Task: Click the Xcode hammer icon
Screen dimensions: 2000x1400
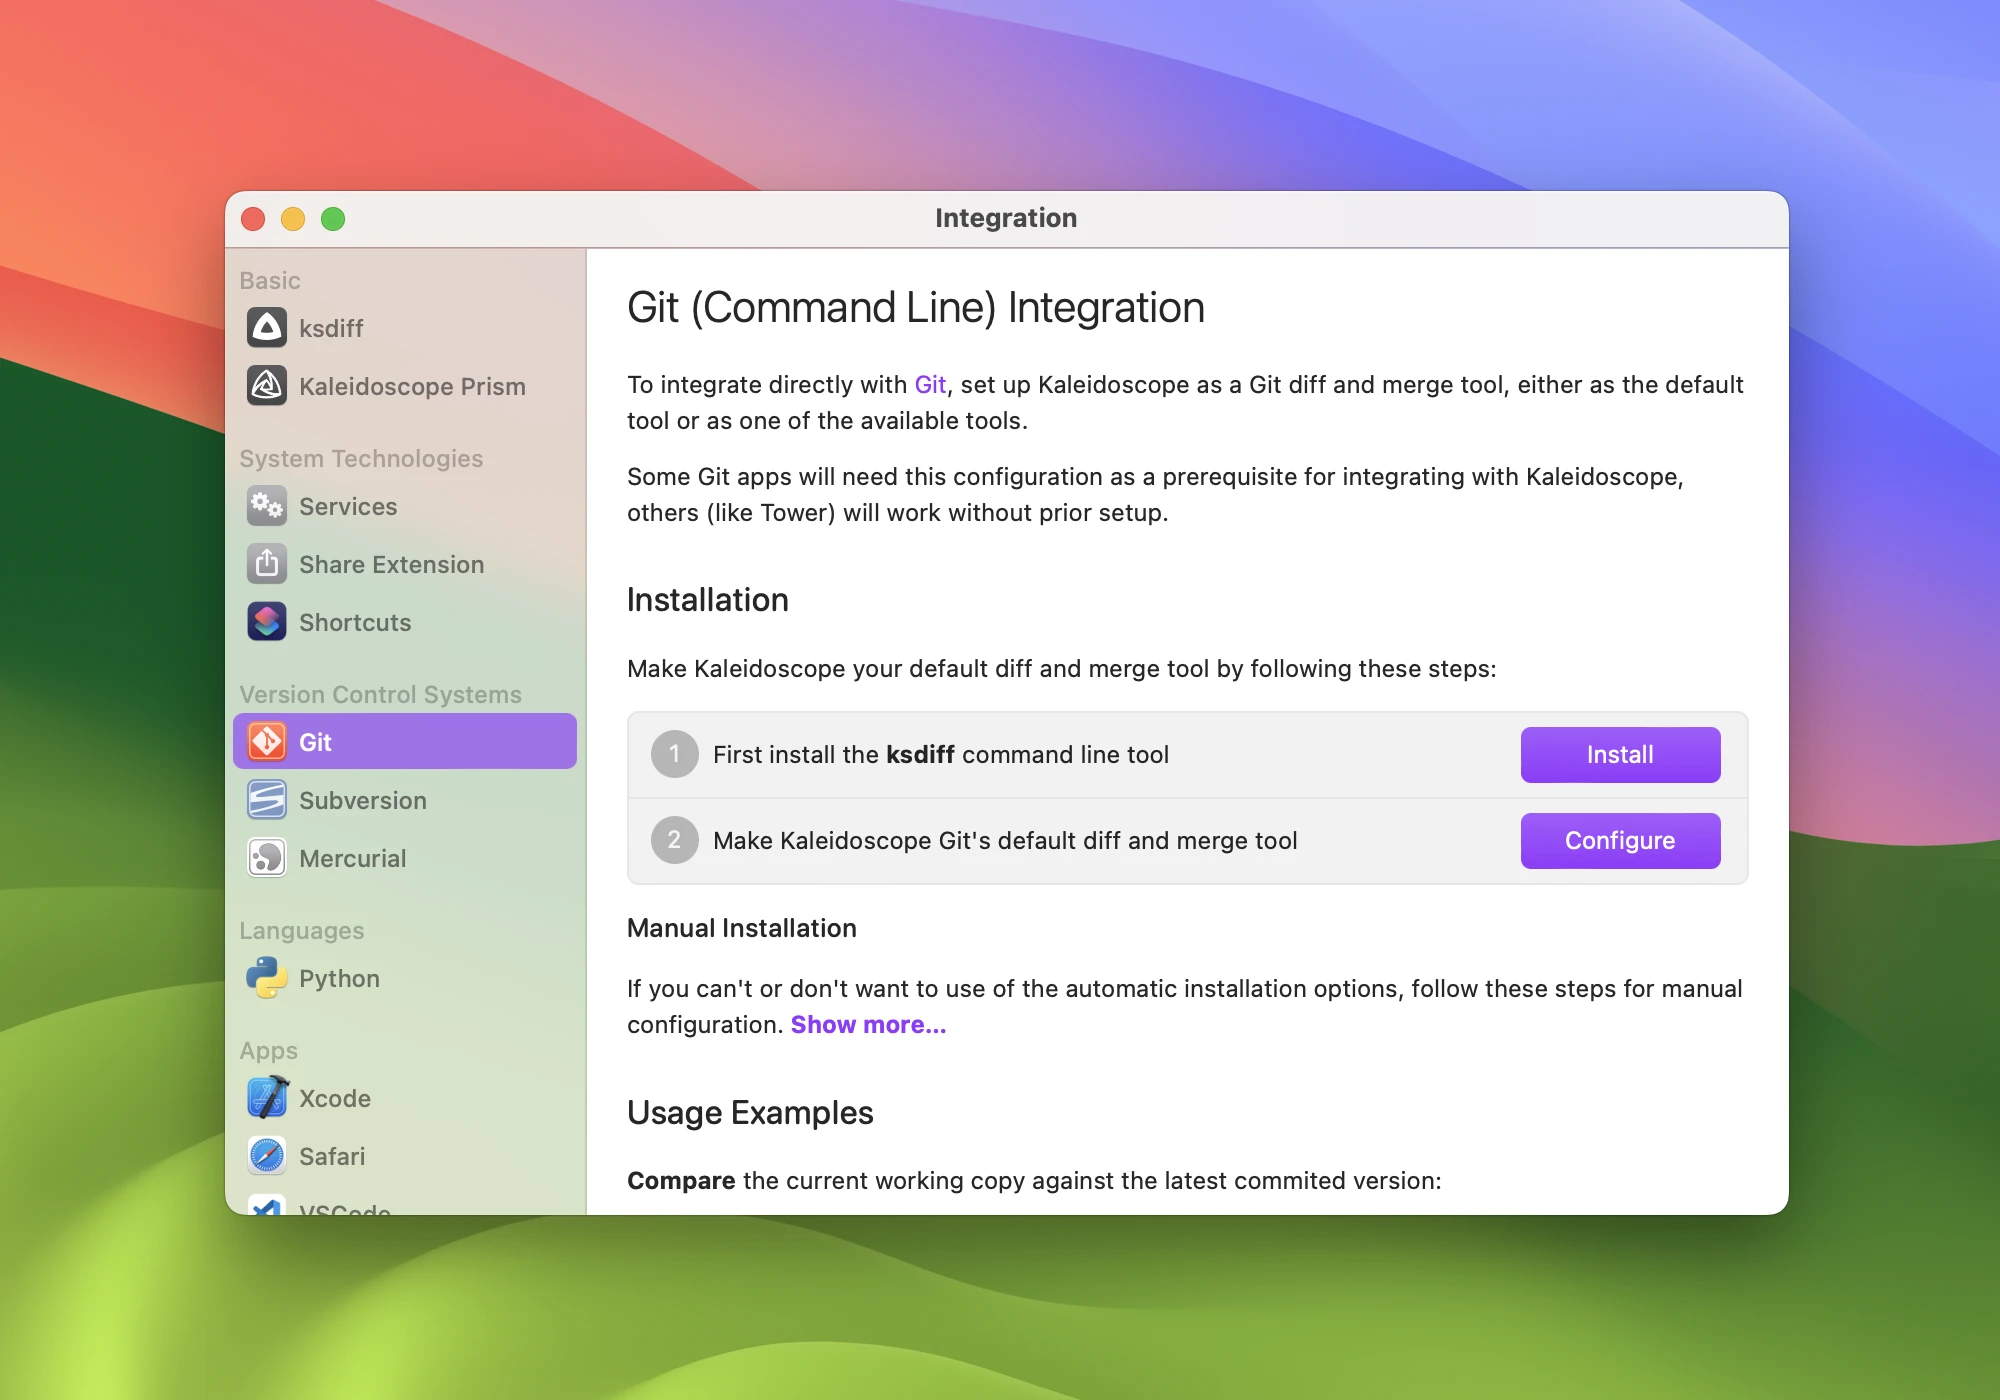Action: point(267,1098)
